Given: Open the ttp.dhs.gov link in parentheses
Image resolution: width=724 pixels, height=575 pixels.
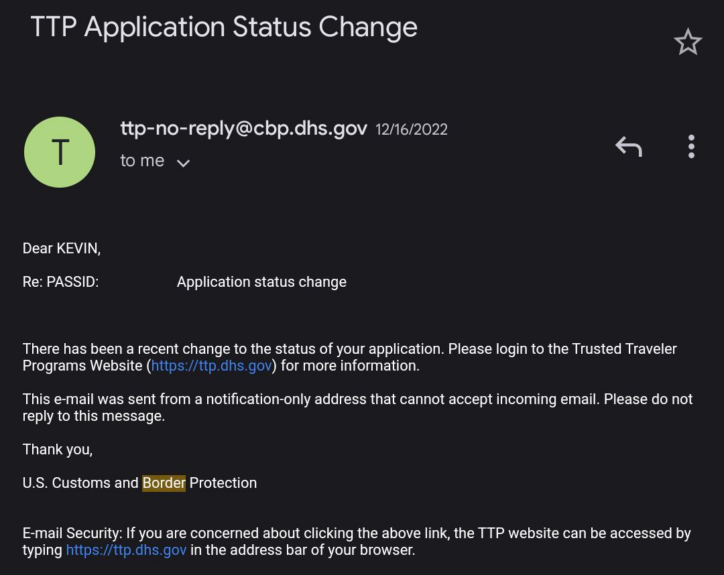Looking at the screenshot, I should (x=212, y=366).
